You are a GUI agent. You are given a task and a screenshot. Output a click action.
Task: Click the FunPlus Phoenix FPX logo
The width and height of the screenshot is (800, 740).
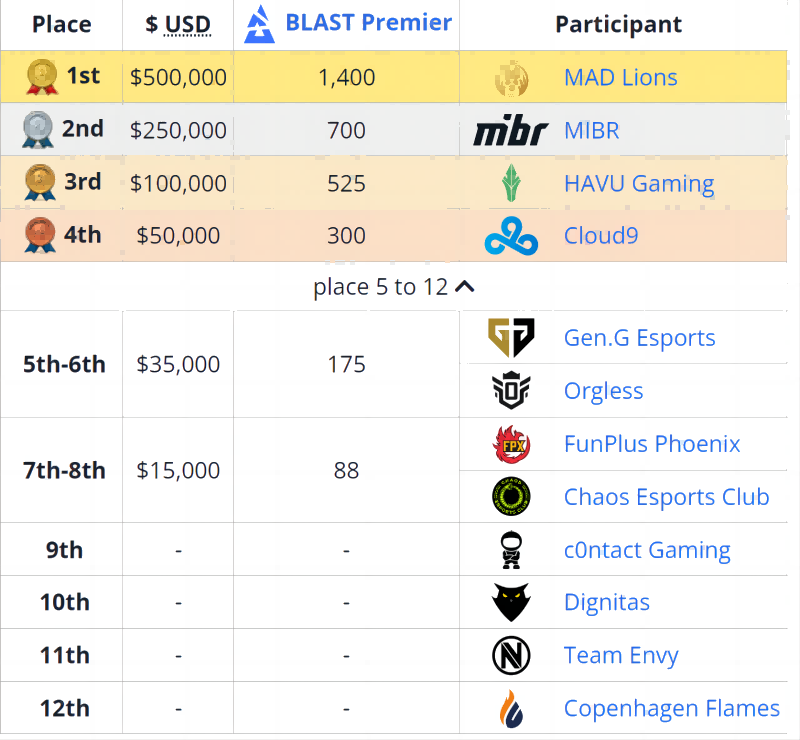pyautogui.click(x=511, y=444)
